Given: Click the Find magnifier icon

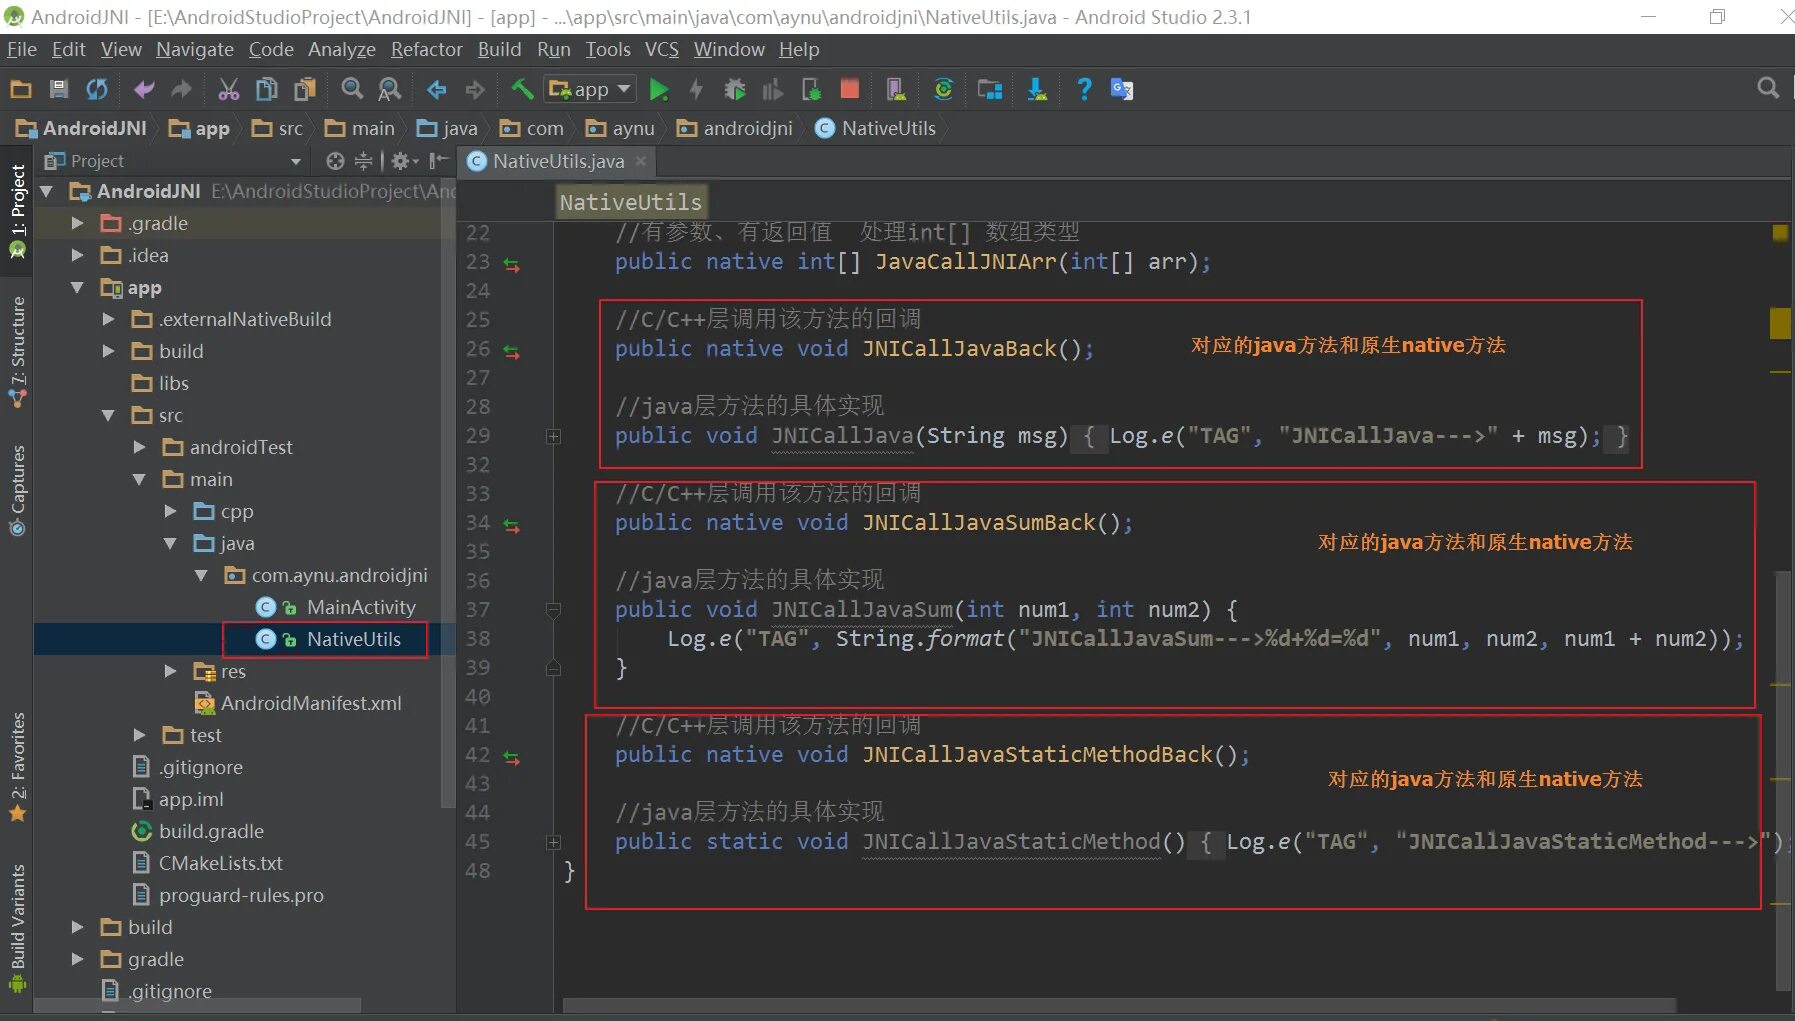Looking at the screenshot, I should (352, 89).
